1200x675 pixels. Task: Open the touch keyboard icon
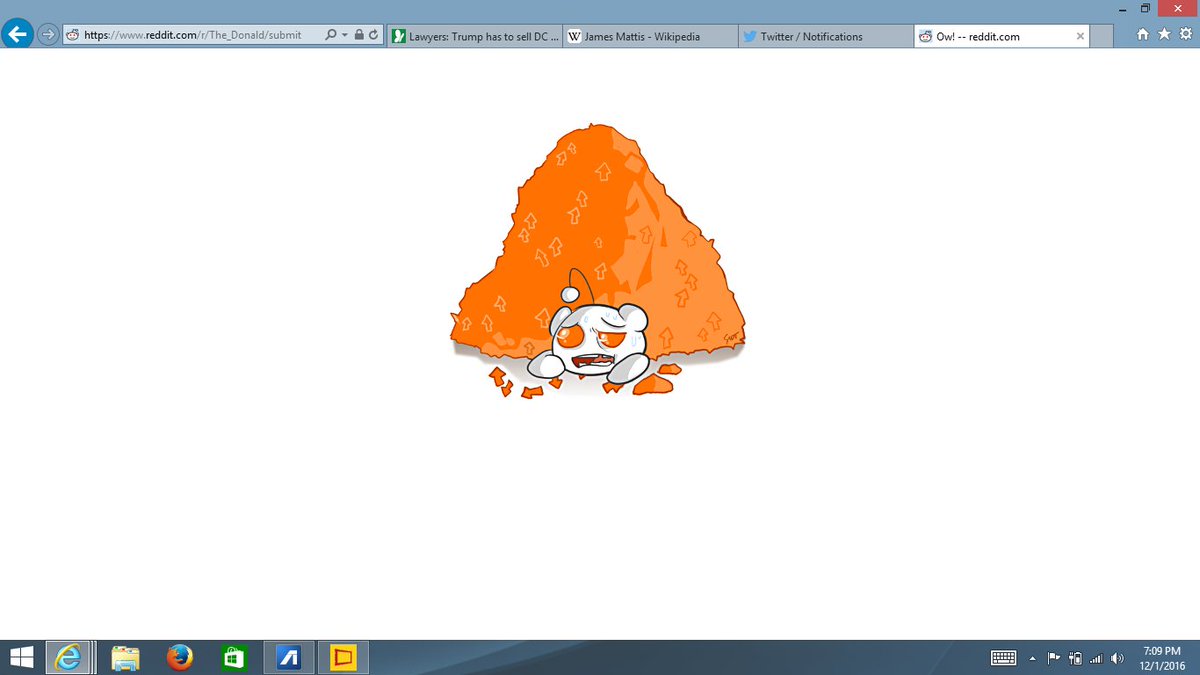click(x=1004, y=658)
